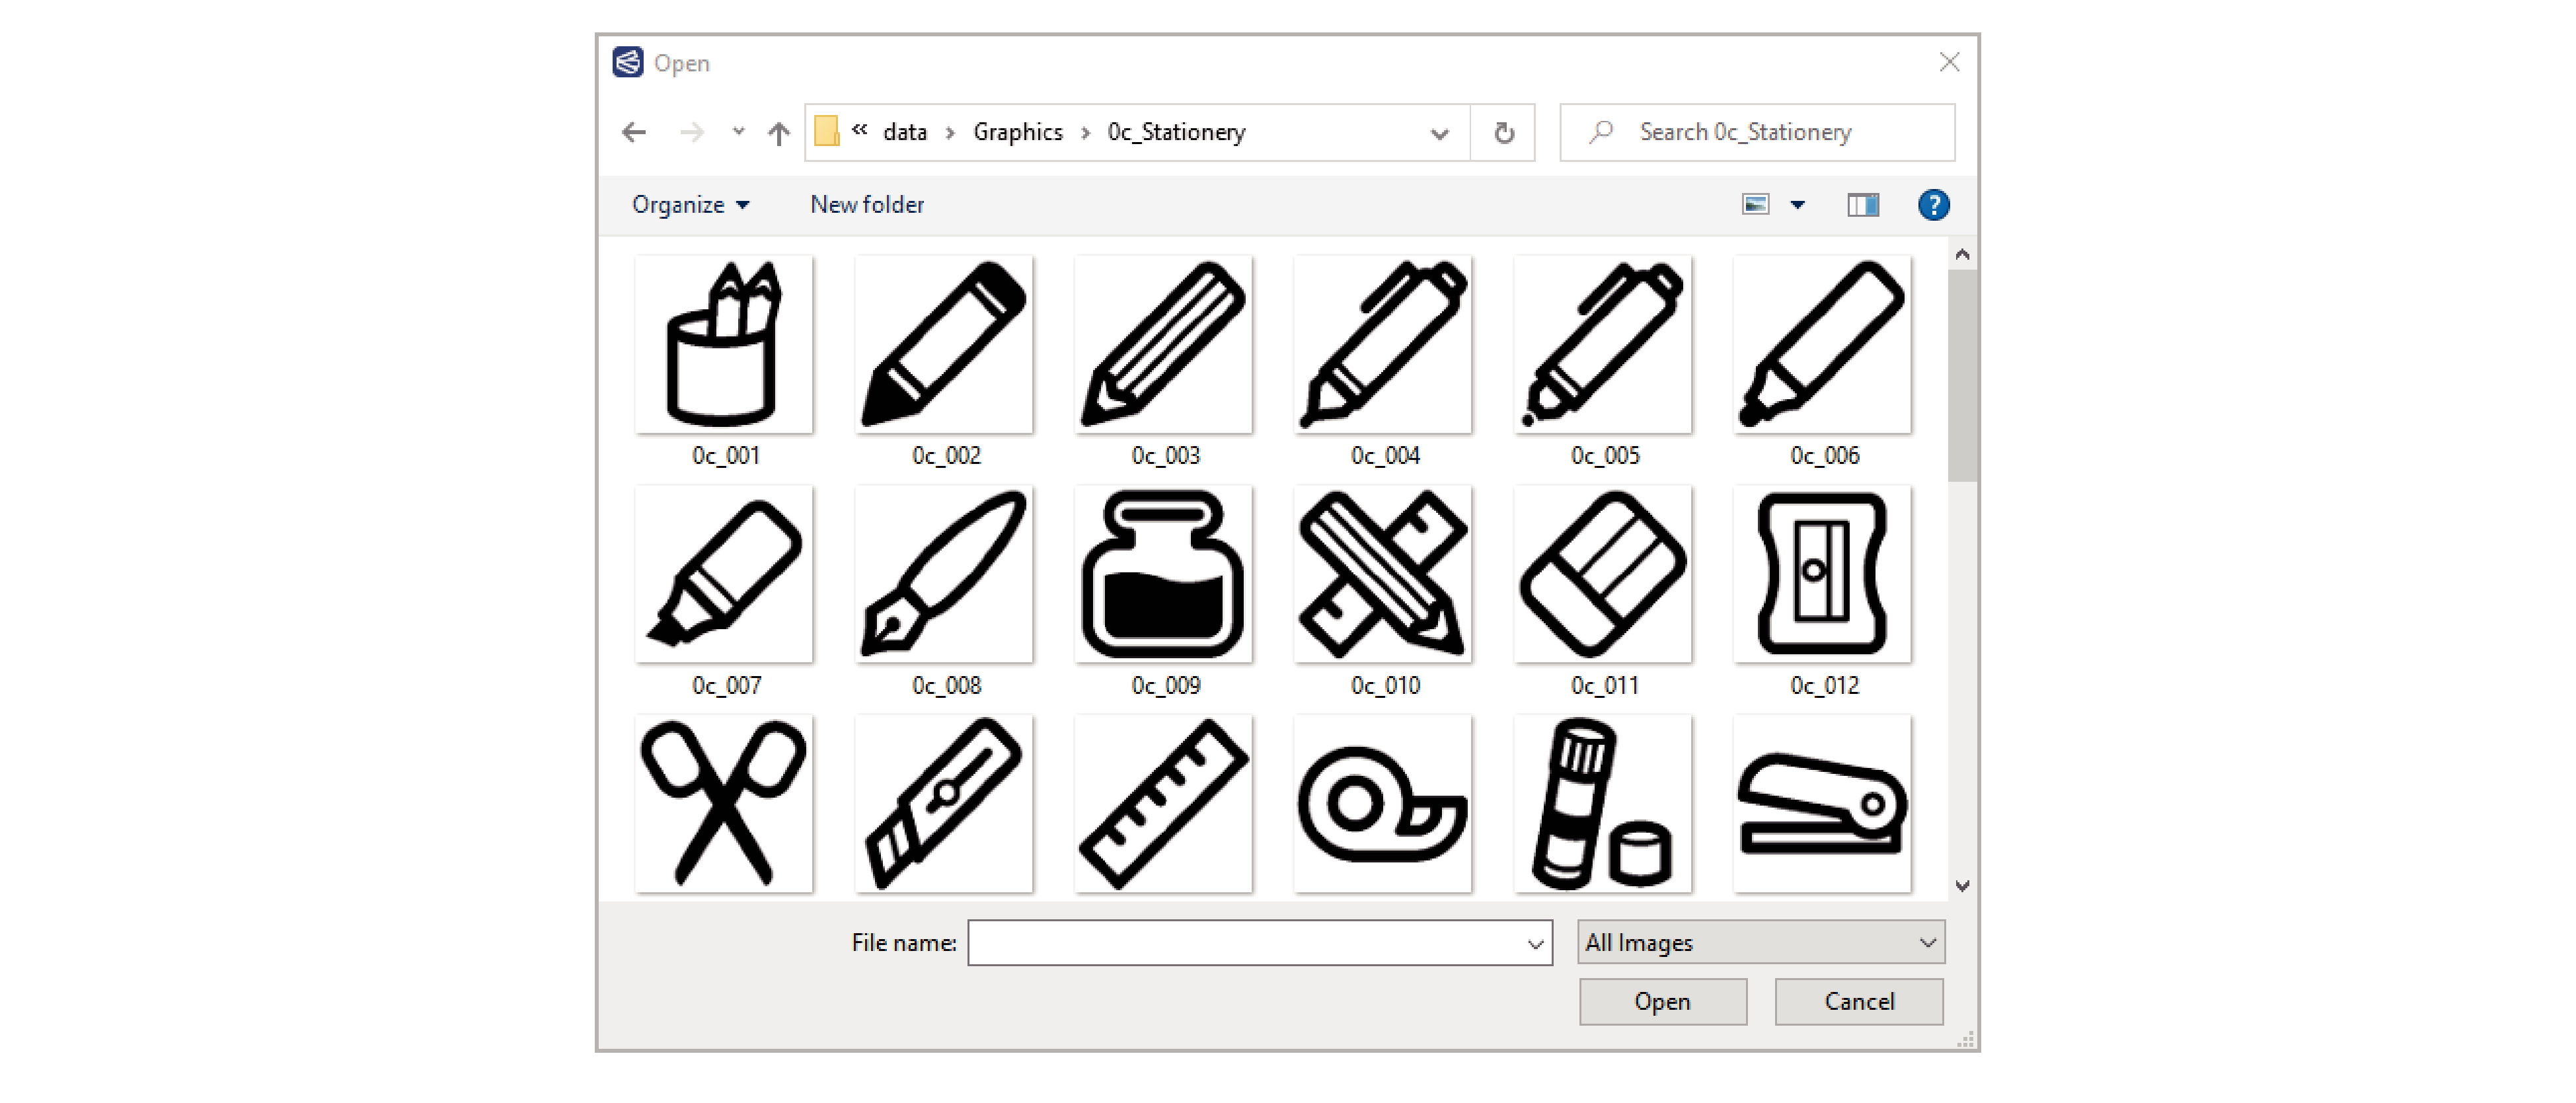Go back with the left arrow

coord(634,132)
